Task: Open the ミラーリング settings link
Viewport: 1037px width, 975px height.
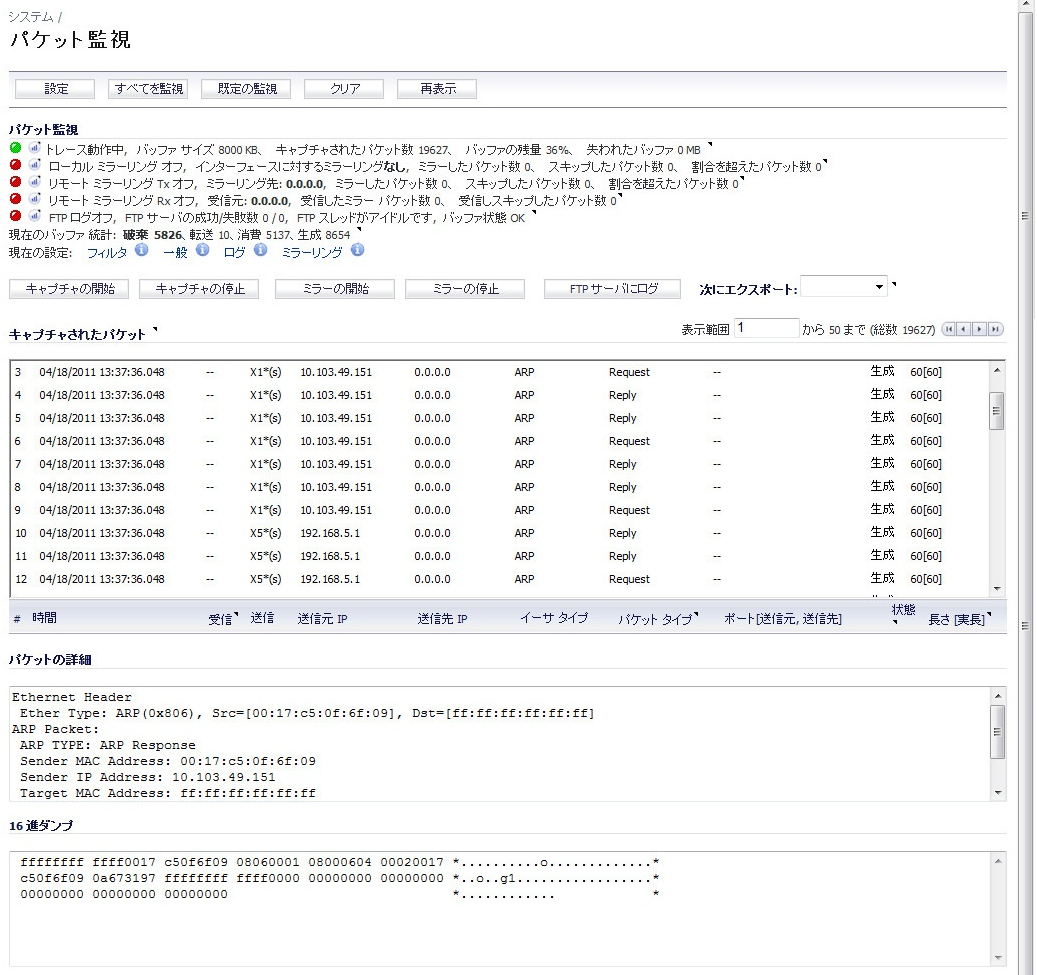Action: (x=312, y=253)
